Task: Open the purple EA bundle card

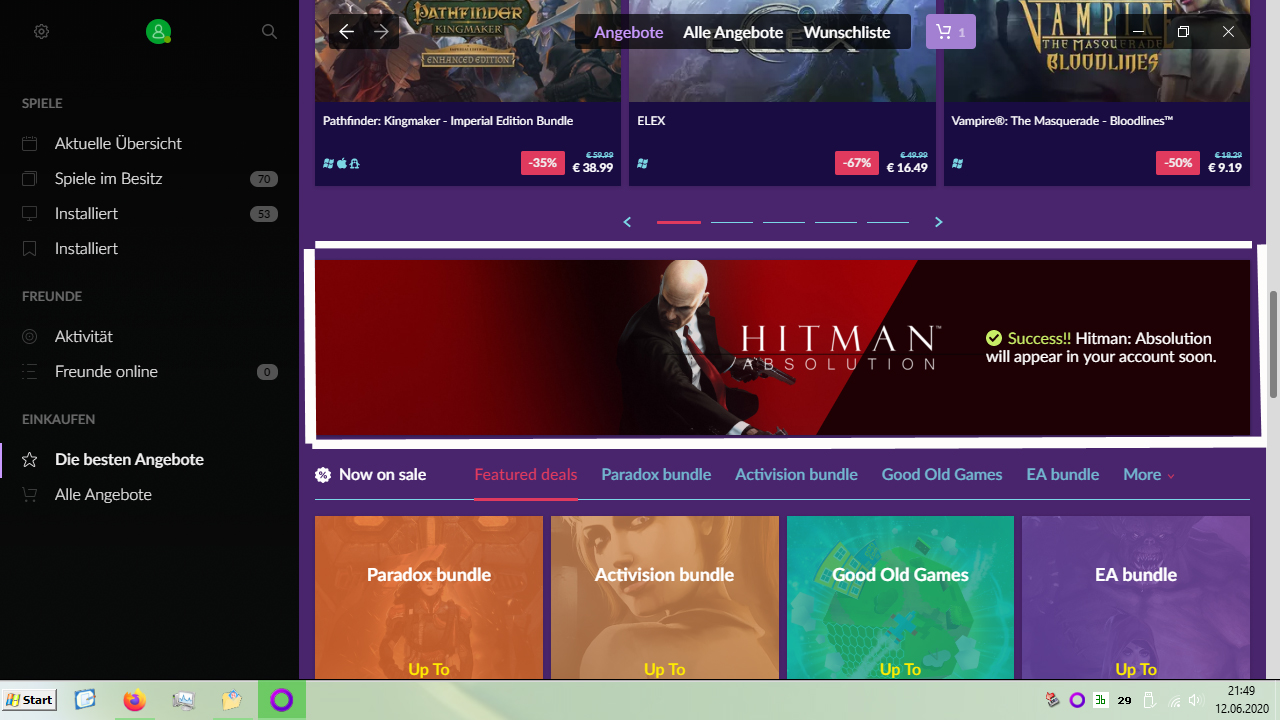Action: 1136,598
